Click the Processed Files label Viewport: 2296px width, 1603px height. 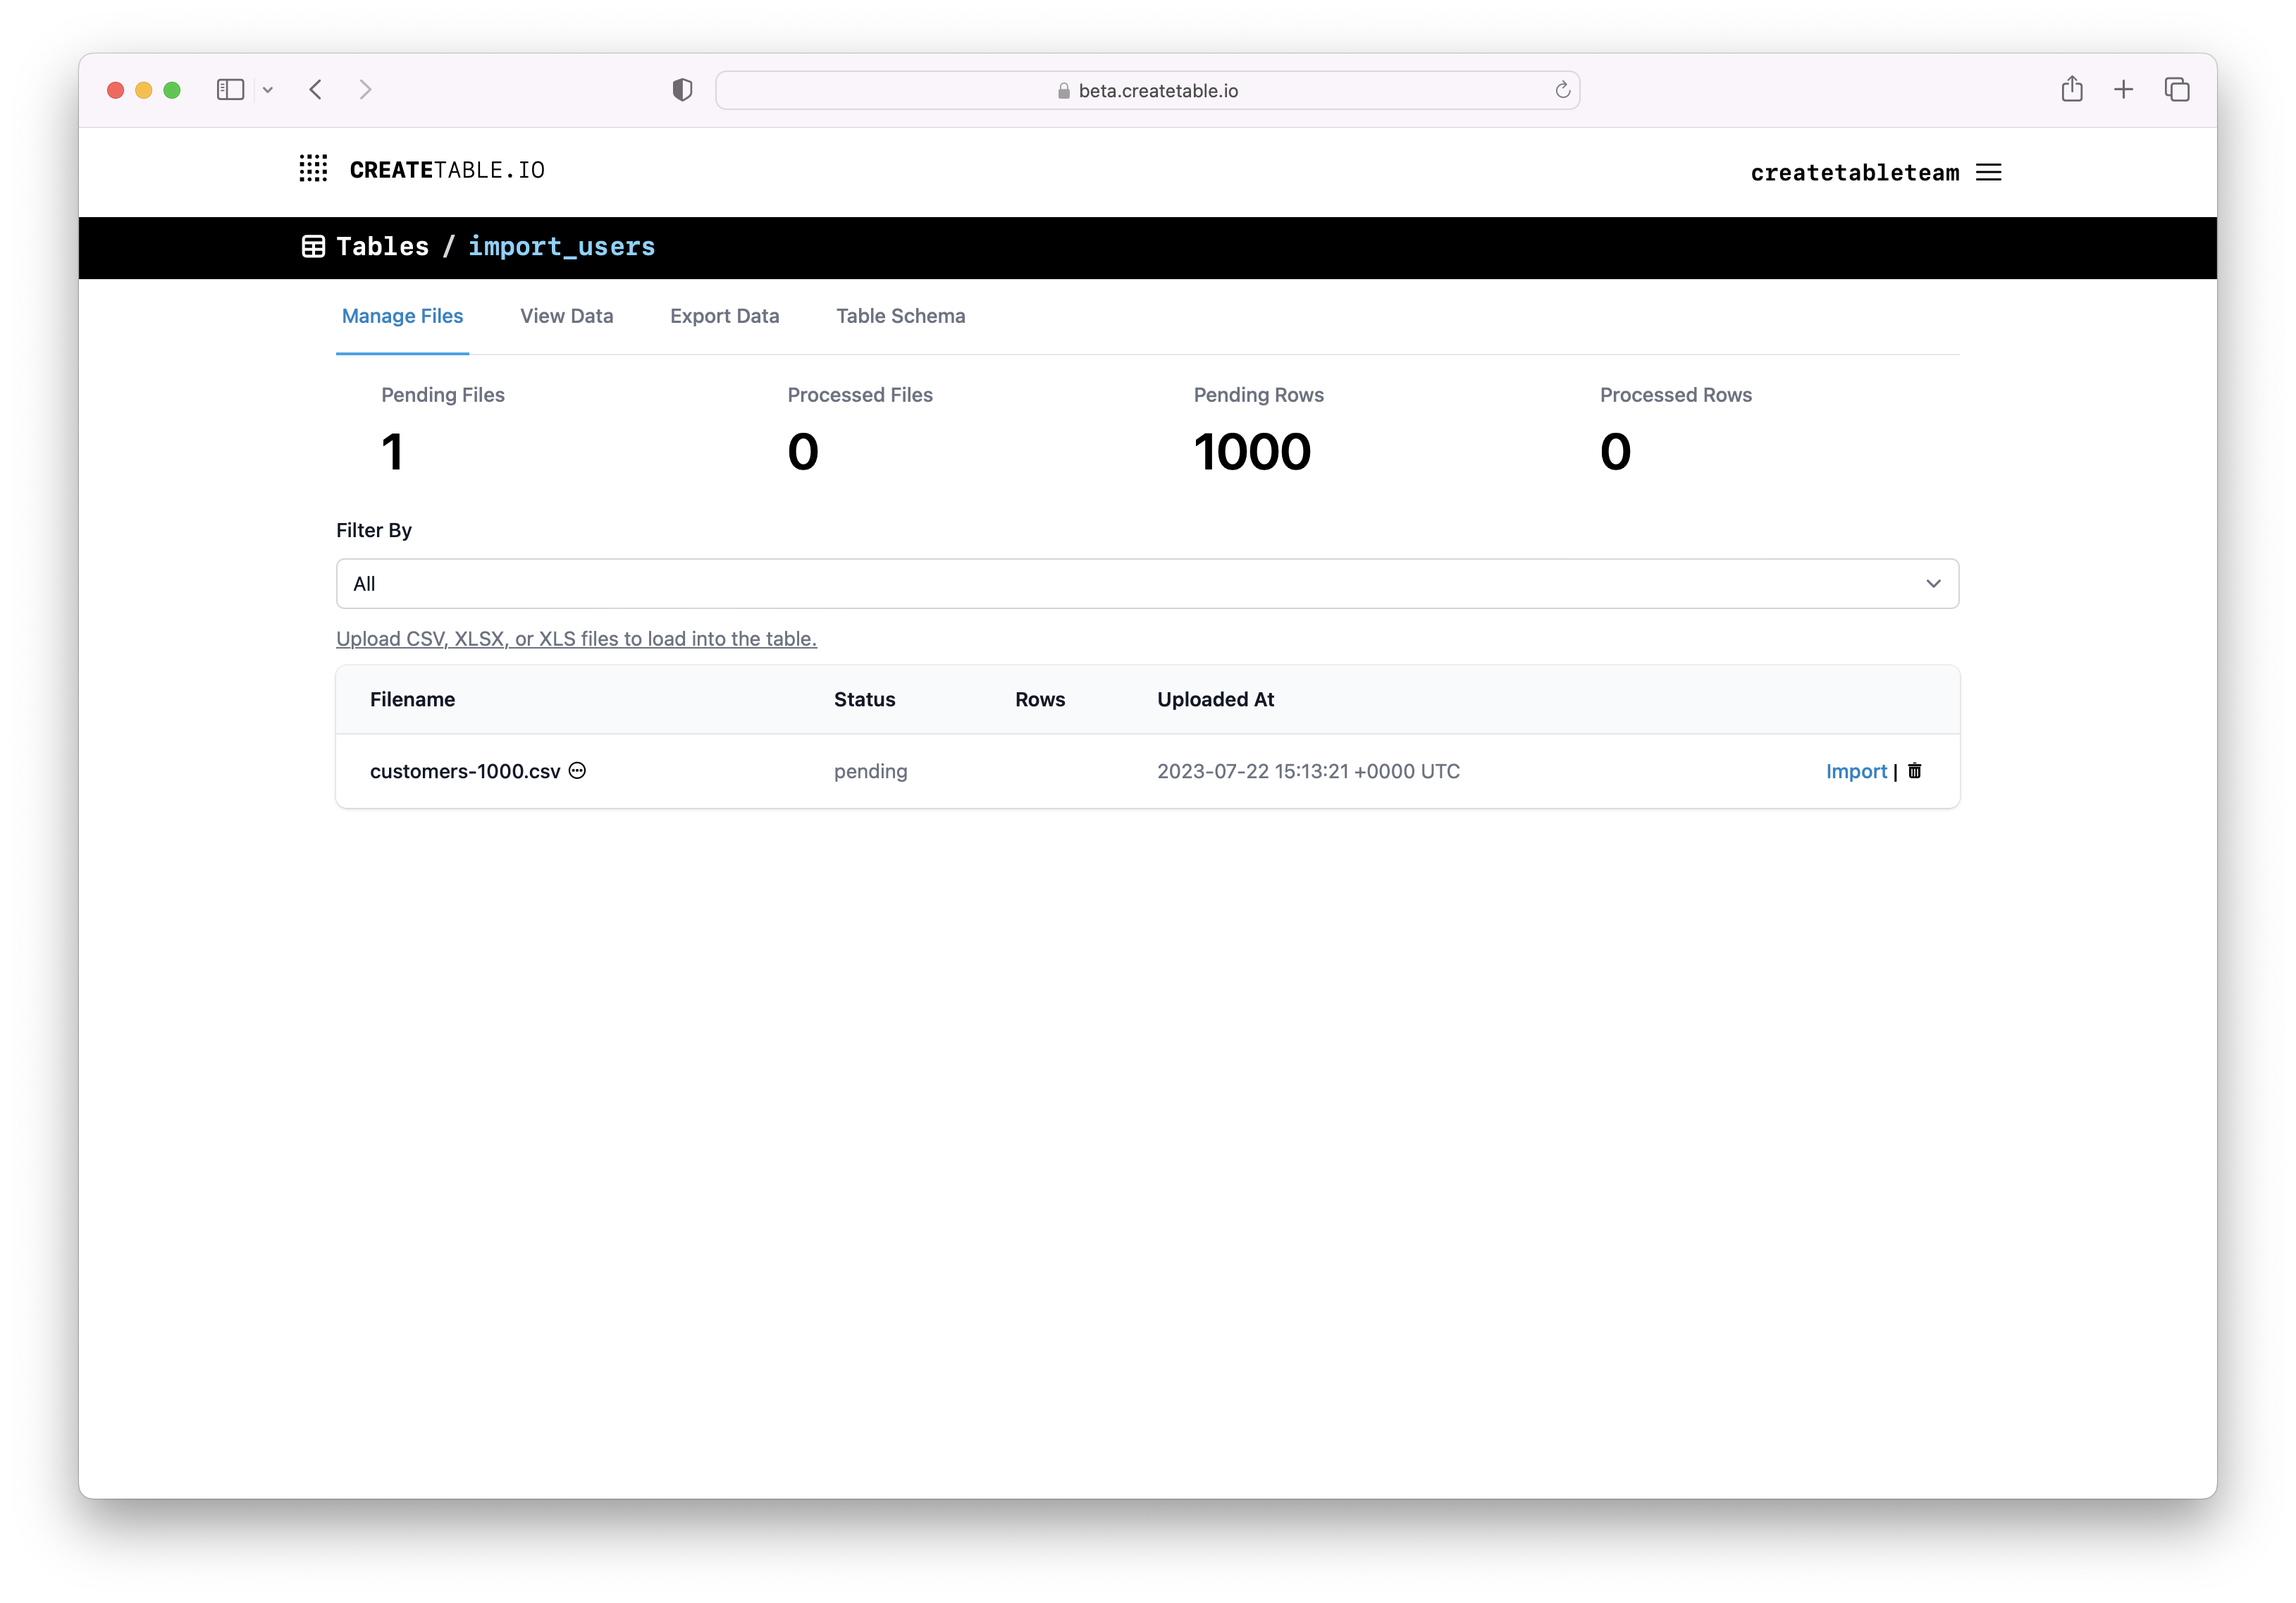(859, 395)
